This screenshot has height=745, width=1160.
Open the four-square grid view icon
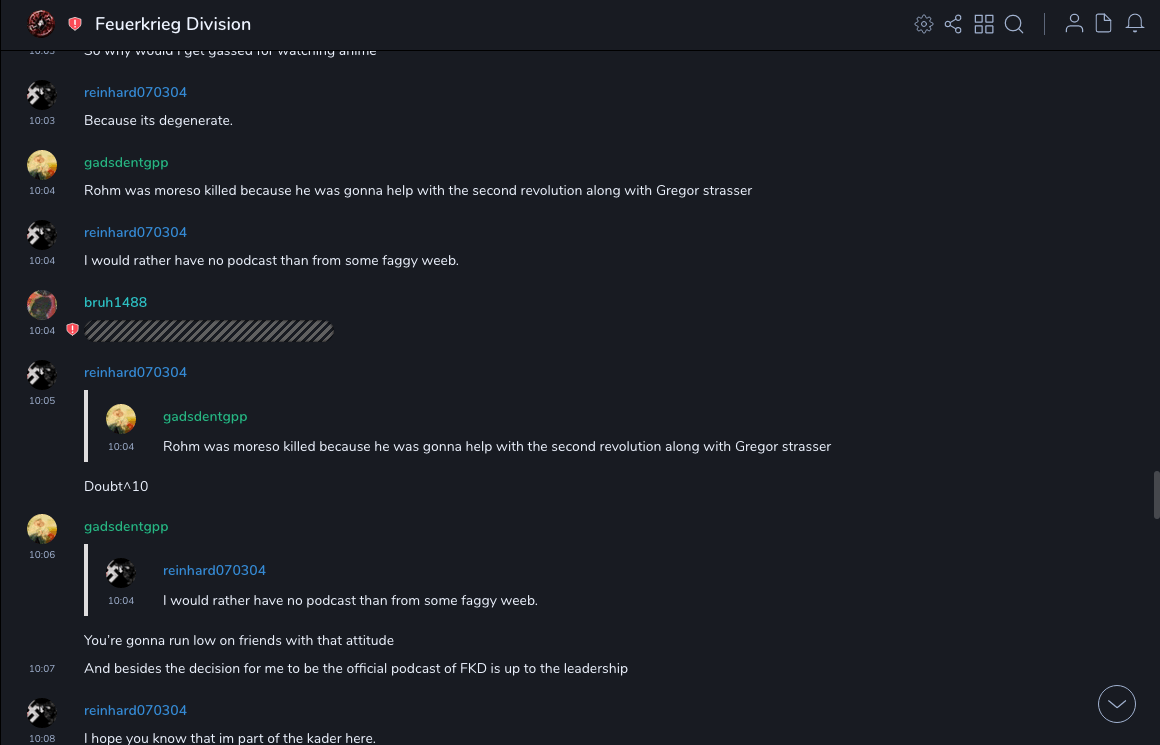[984, 24]
